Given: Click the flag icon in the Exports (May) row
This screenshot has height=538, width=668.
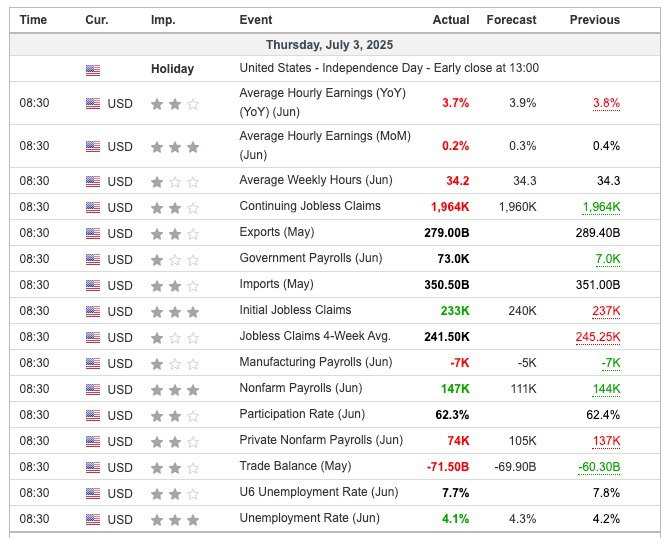Looking at the screenshot, I should click(93, 233).
